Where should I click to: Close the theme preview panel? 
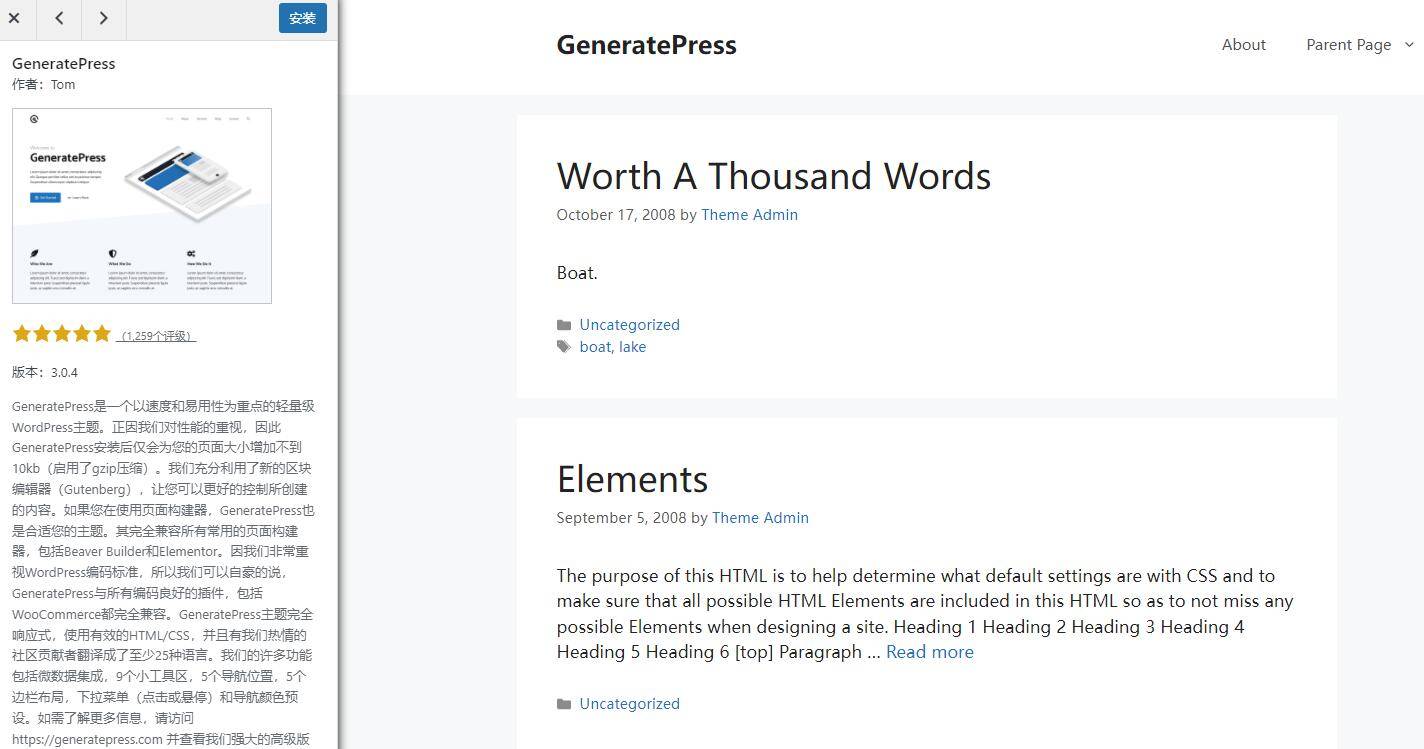pyautogui.click(x=15, y=18)
